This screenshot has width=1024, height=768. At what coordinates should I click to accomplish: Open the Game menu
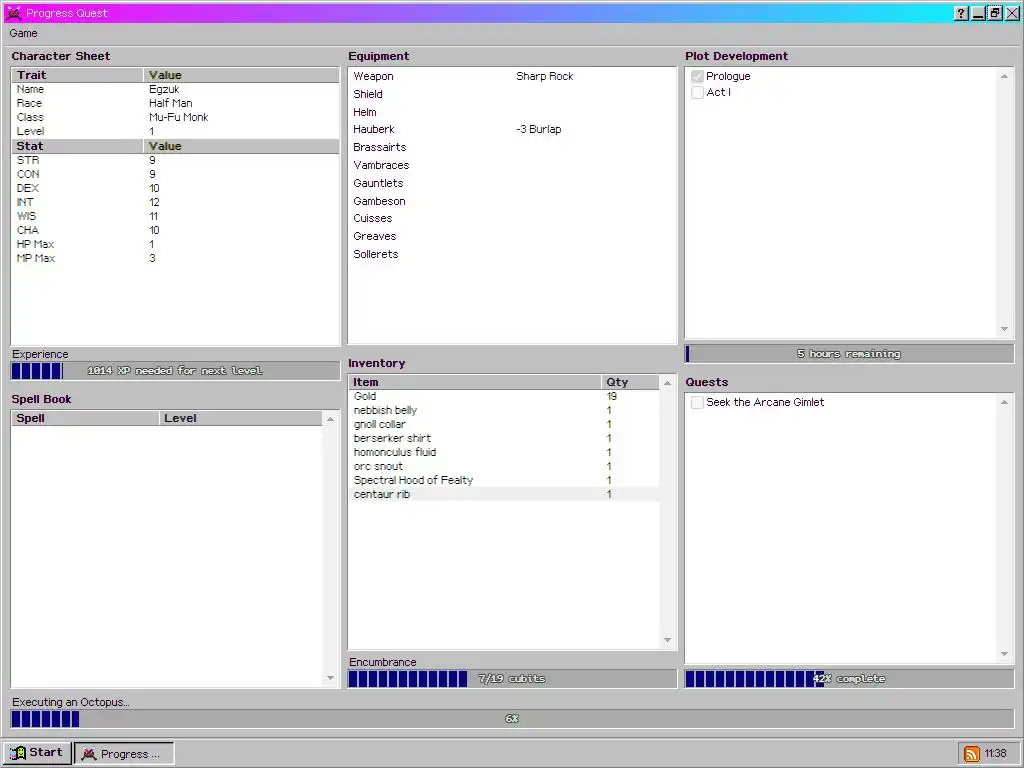(x=24, y=33)
